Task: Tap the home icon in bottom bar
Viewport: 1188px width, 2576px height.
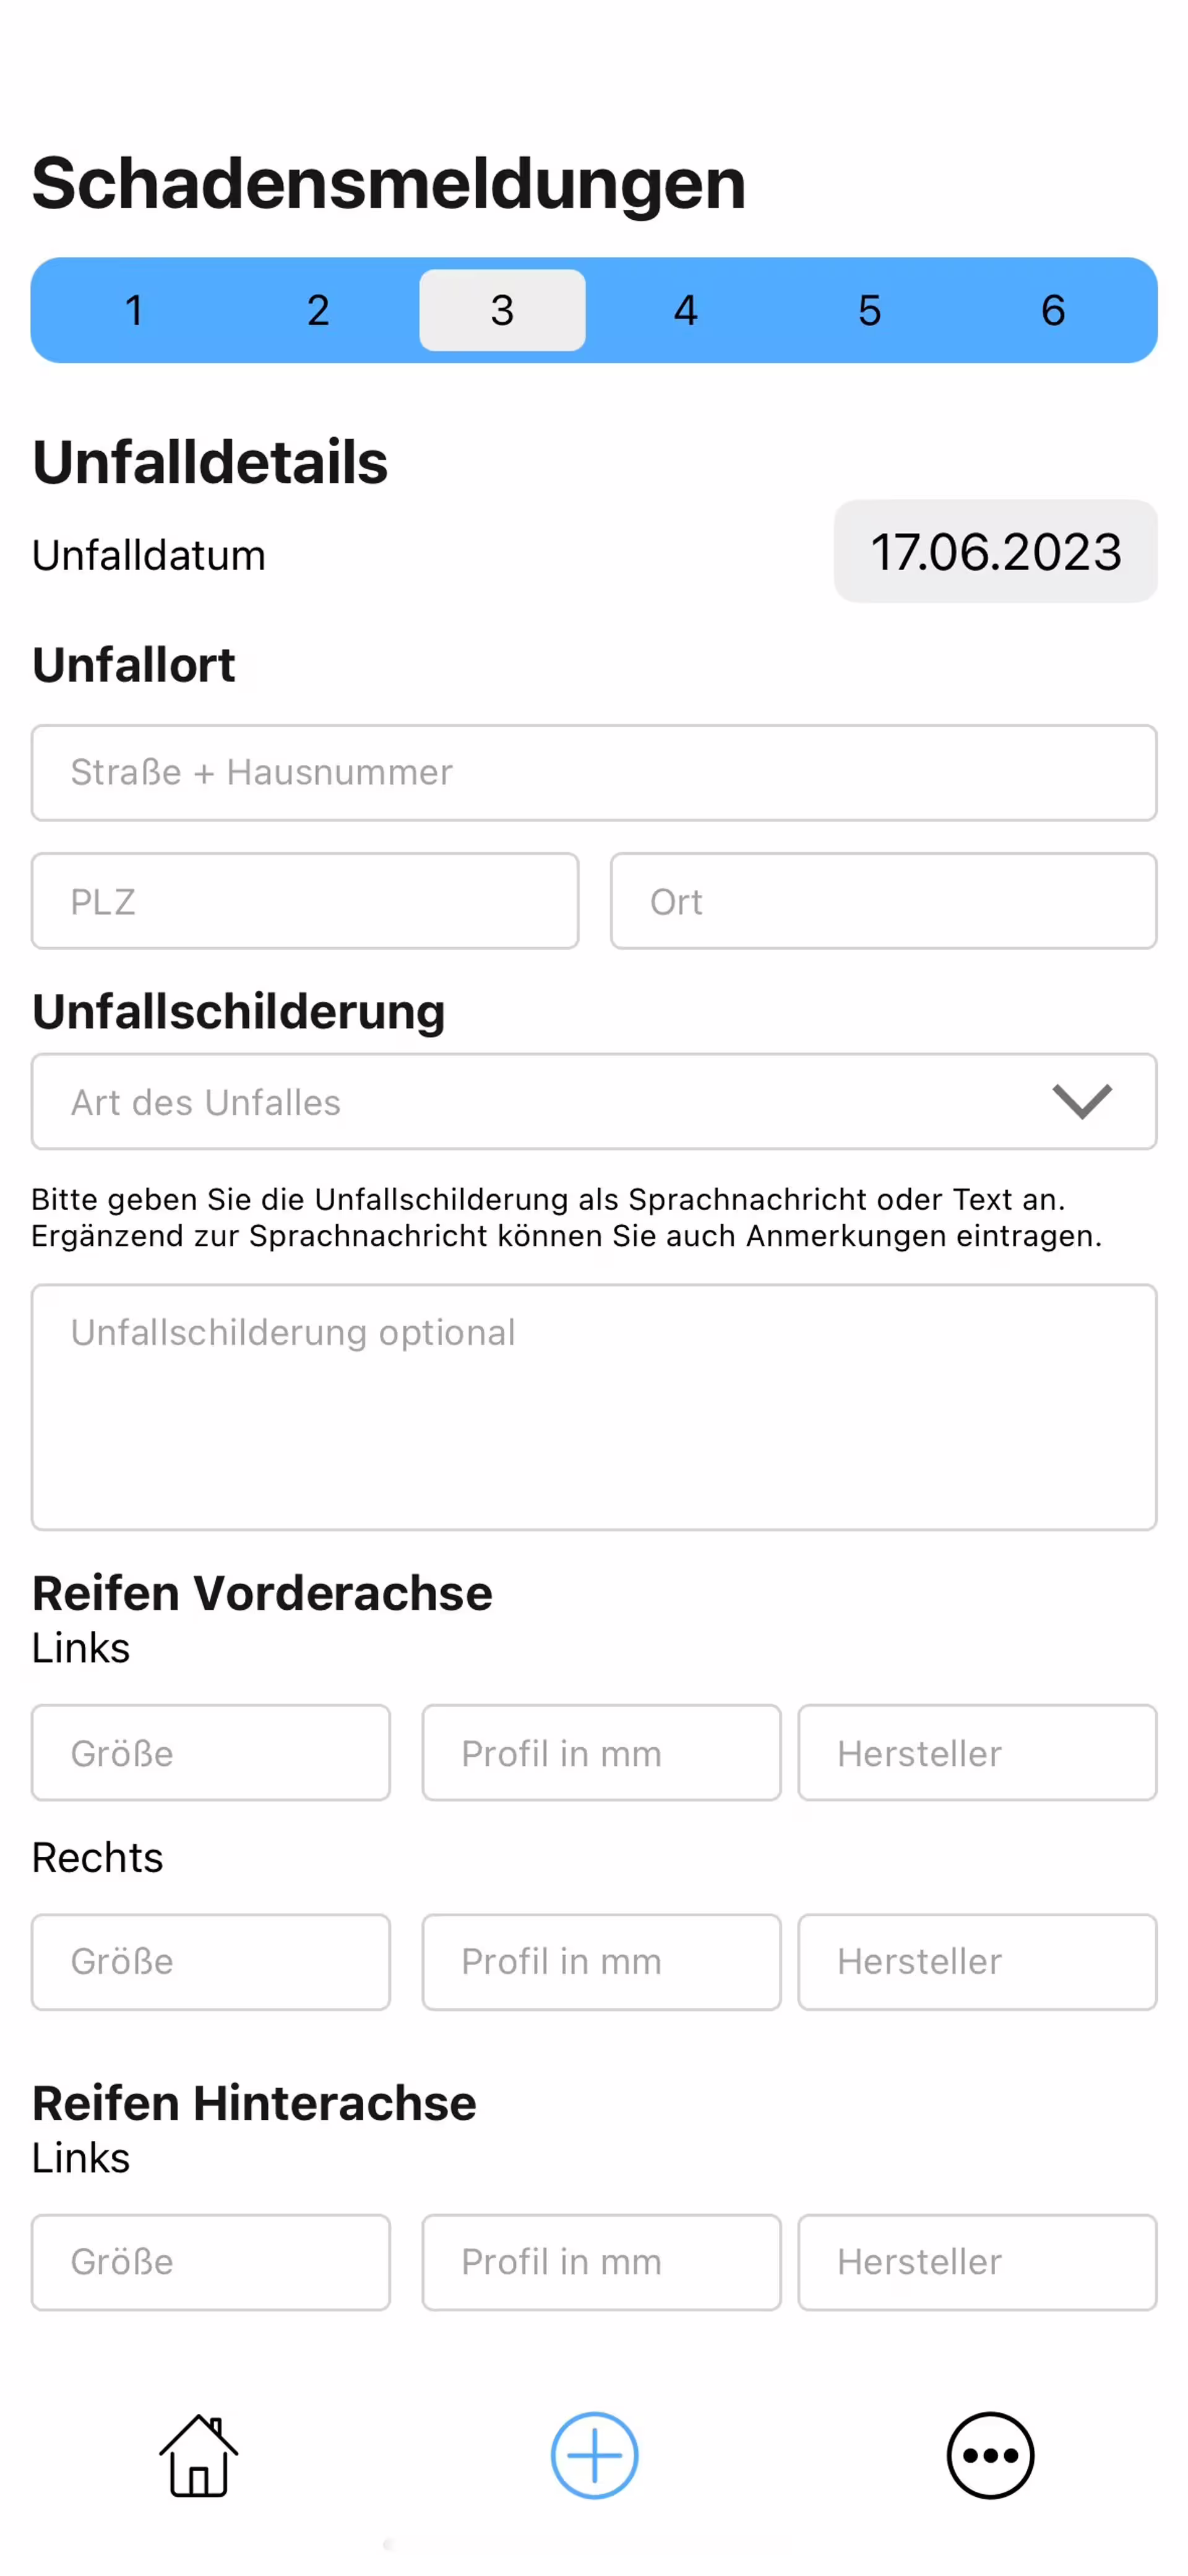Action: point(198,2455)
